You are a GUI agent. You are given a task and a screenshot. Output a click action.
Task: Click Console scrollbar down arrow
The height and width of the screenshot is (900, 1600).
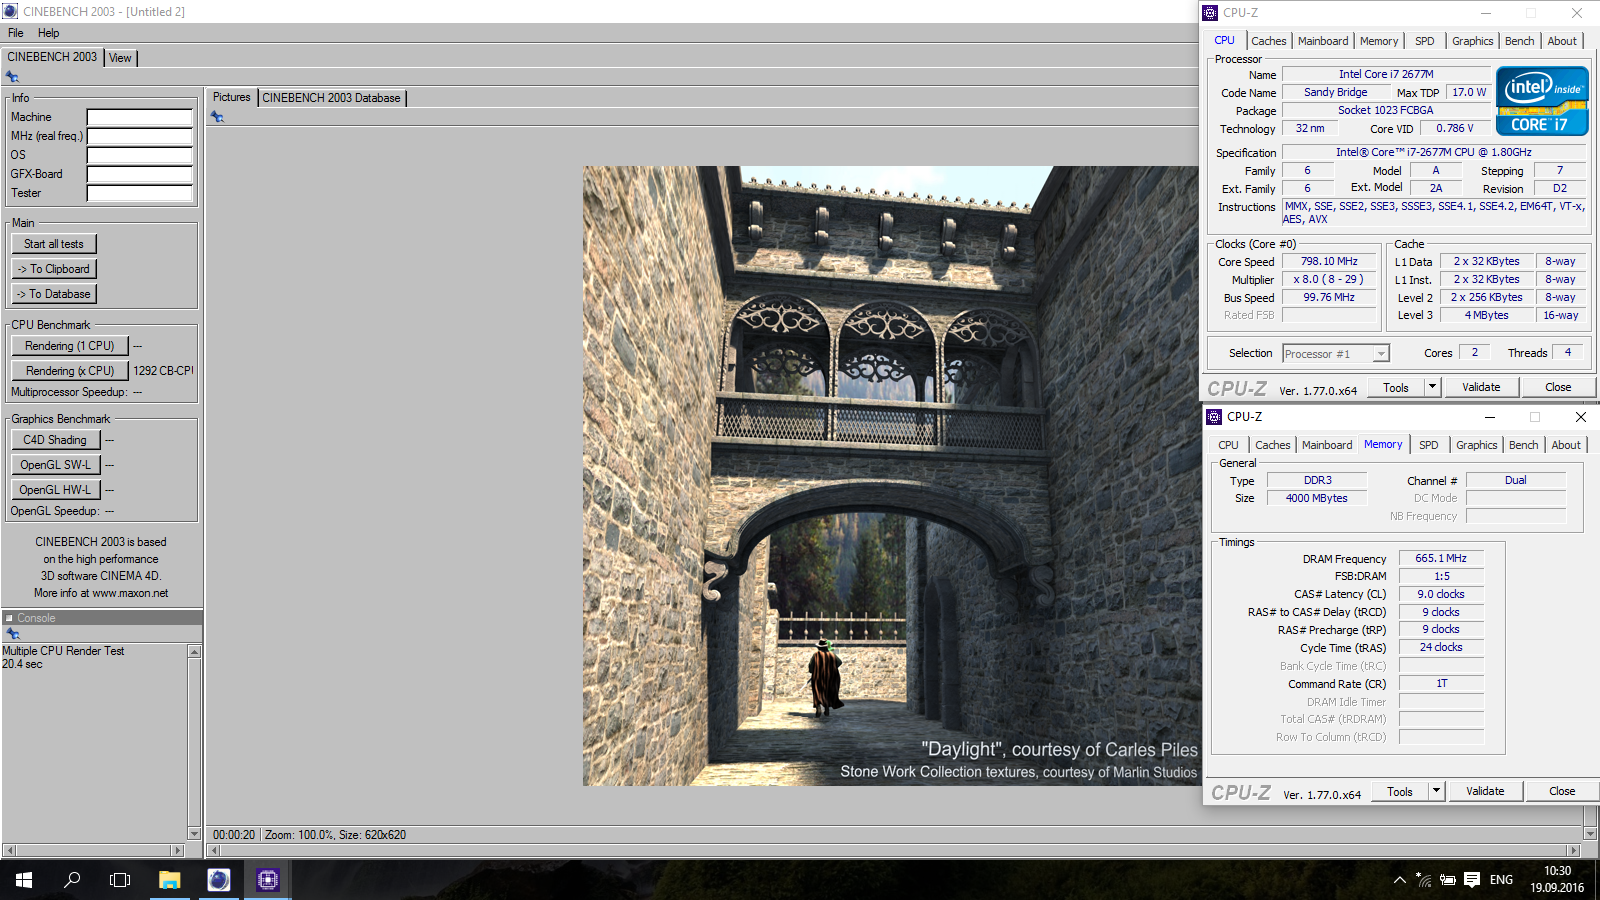pyautogui.click(x=194, y=833)
